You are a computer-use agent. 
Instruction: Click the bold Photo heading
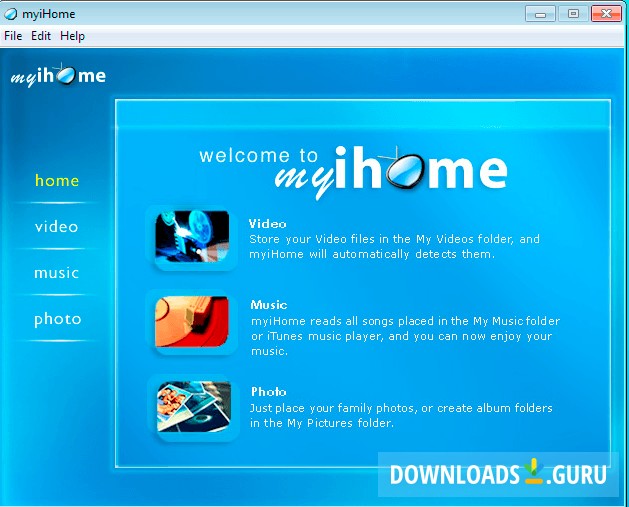pyautogui.click(x=269, y=391)
